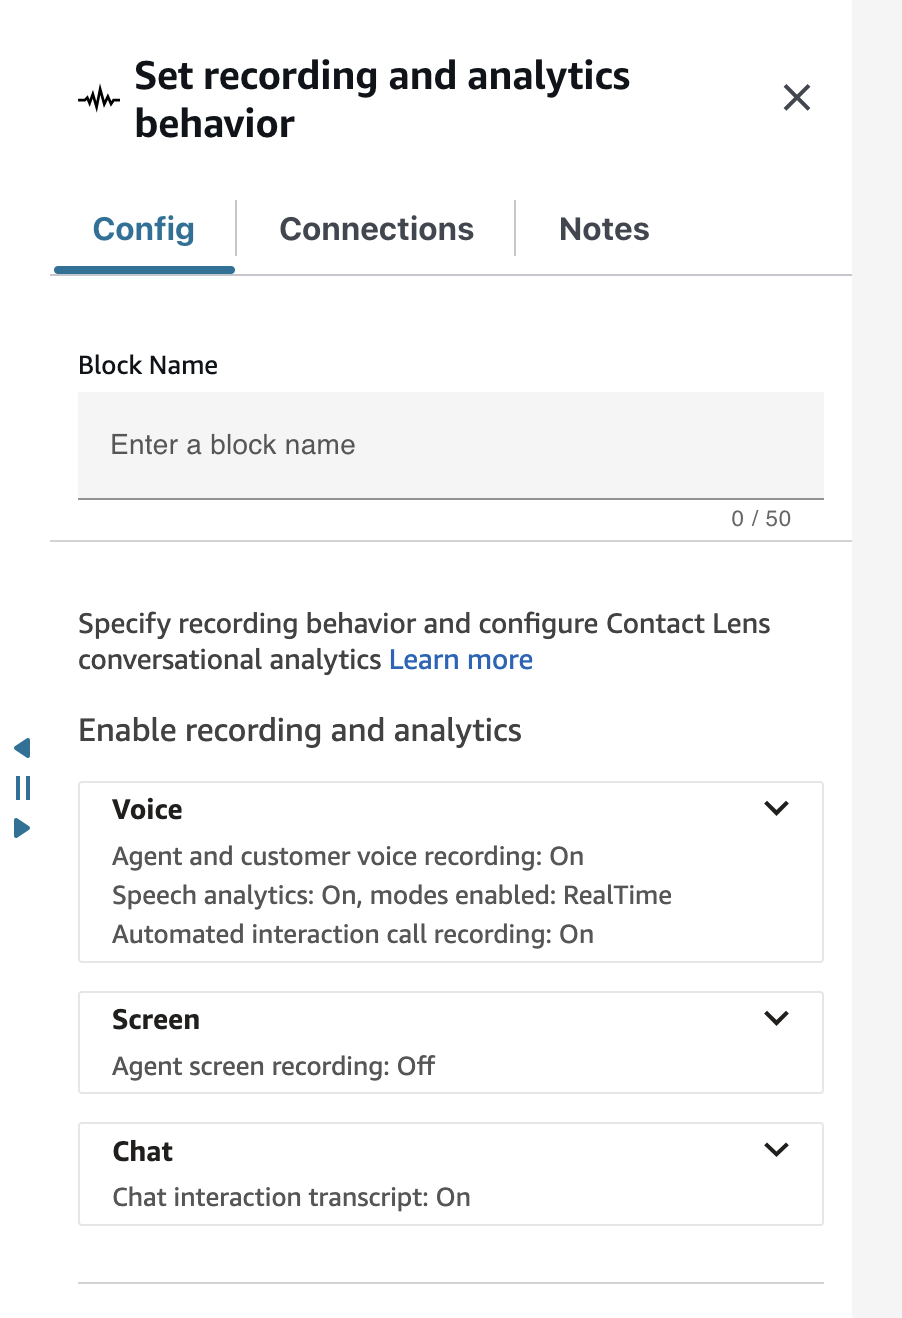The image size is (902, 1318).
Task: Click the Agent screen recording: Off status
Action: [x=273, y=1066]
